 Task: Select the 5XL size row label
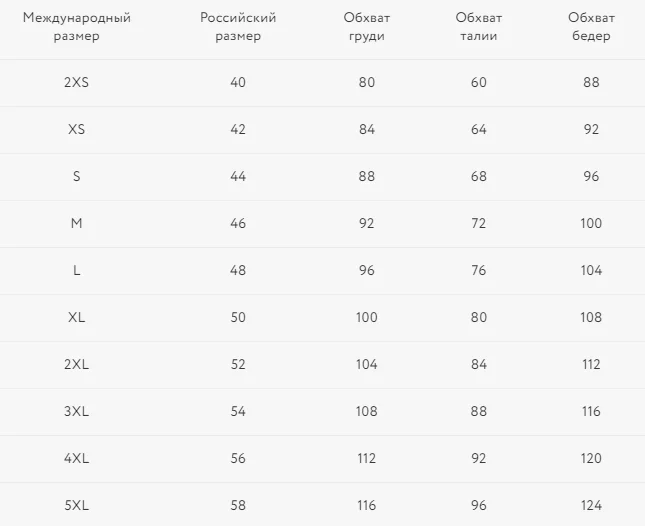pos(77,505)
